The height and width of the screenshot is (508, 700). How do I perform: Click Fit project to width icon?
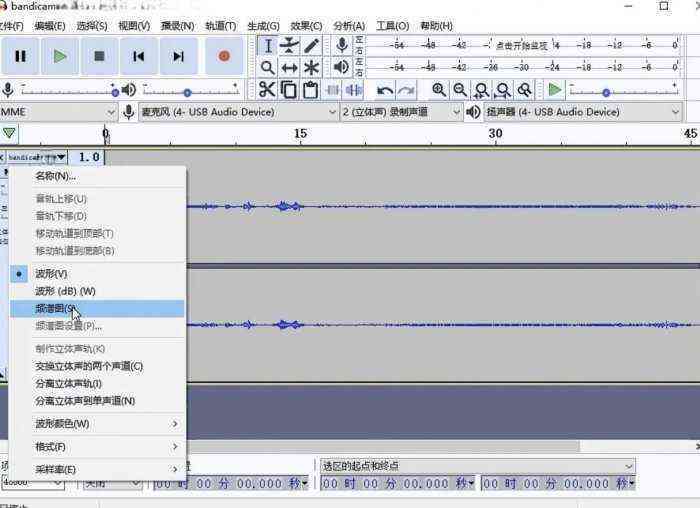tap(503, 90)
